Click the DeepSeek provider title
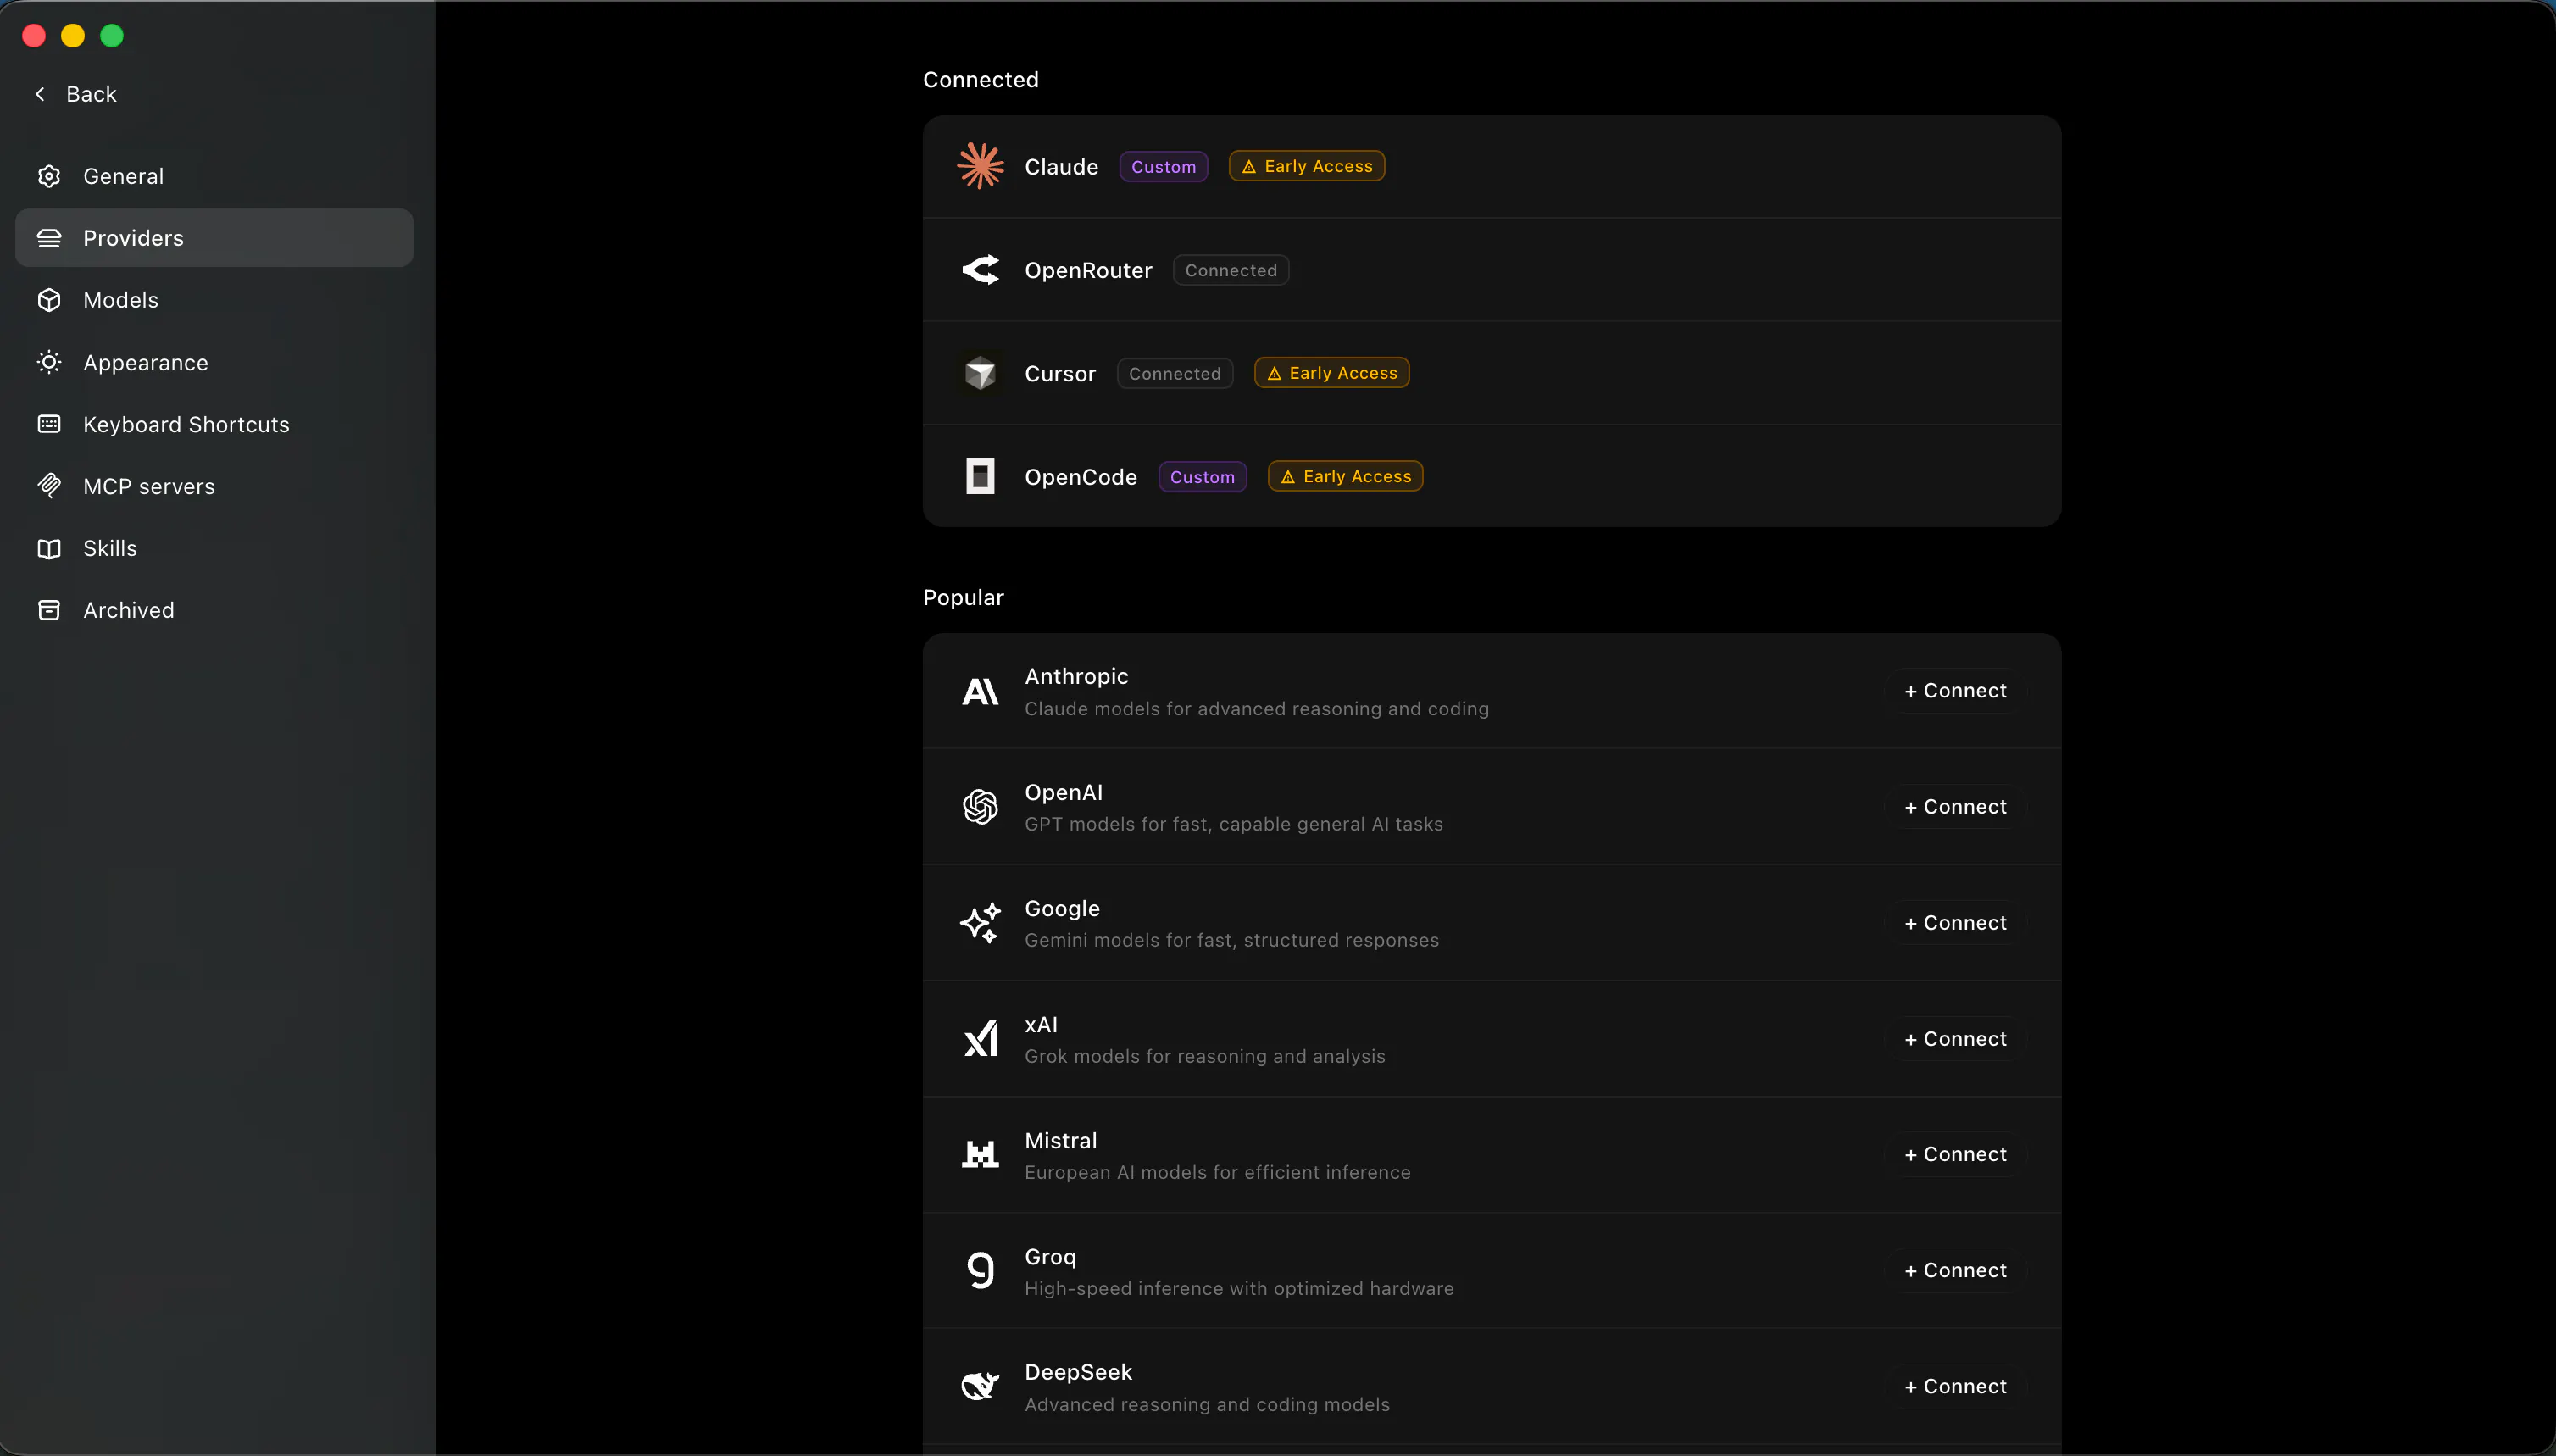The height and width of the screenshot is (1456, 2556). point(1078,1372)
